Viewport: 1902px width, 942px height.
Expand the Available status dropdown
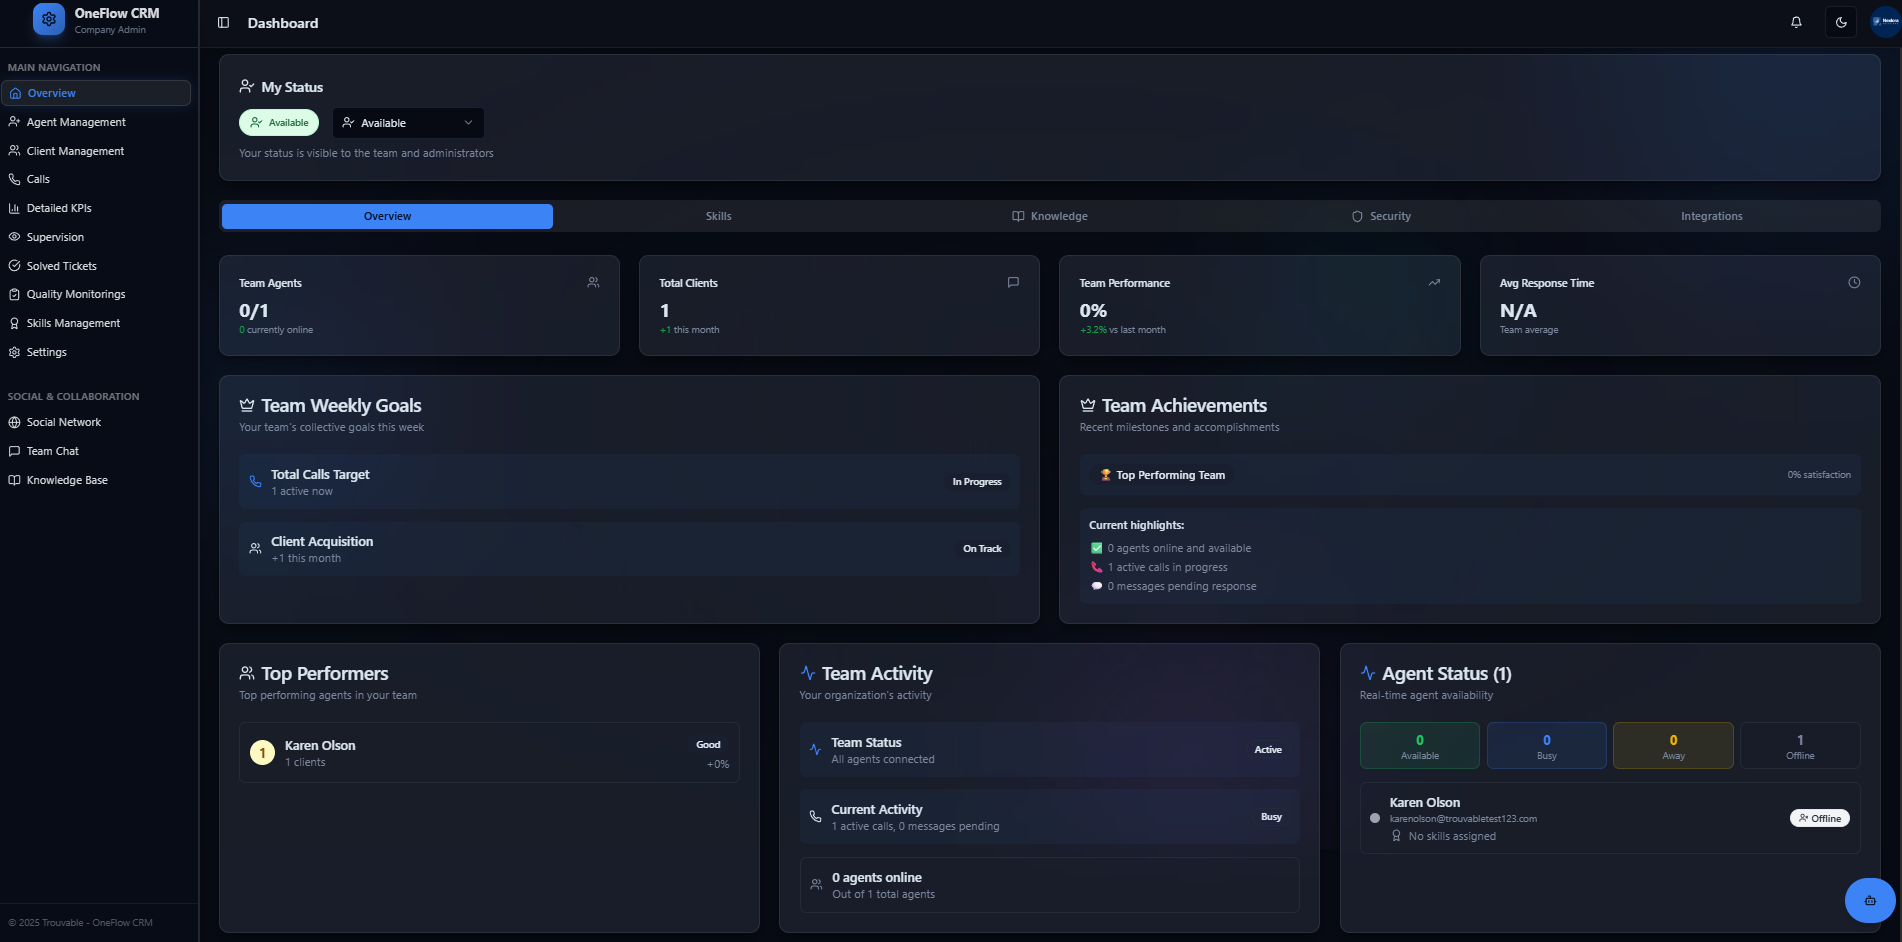click(408, 122)
